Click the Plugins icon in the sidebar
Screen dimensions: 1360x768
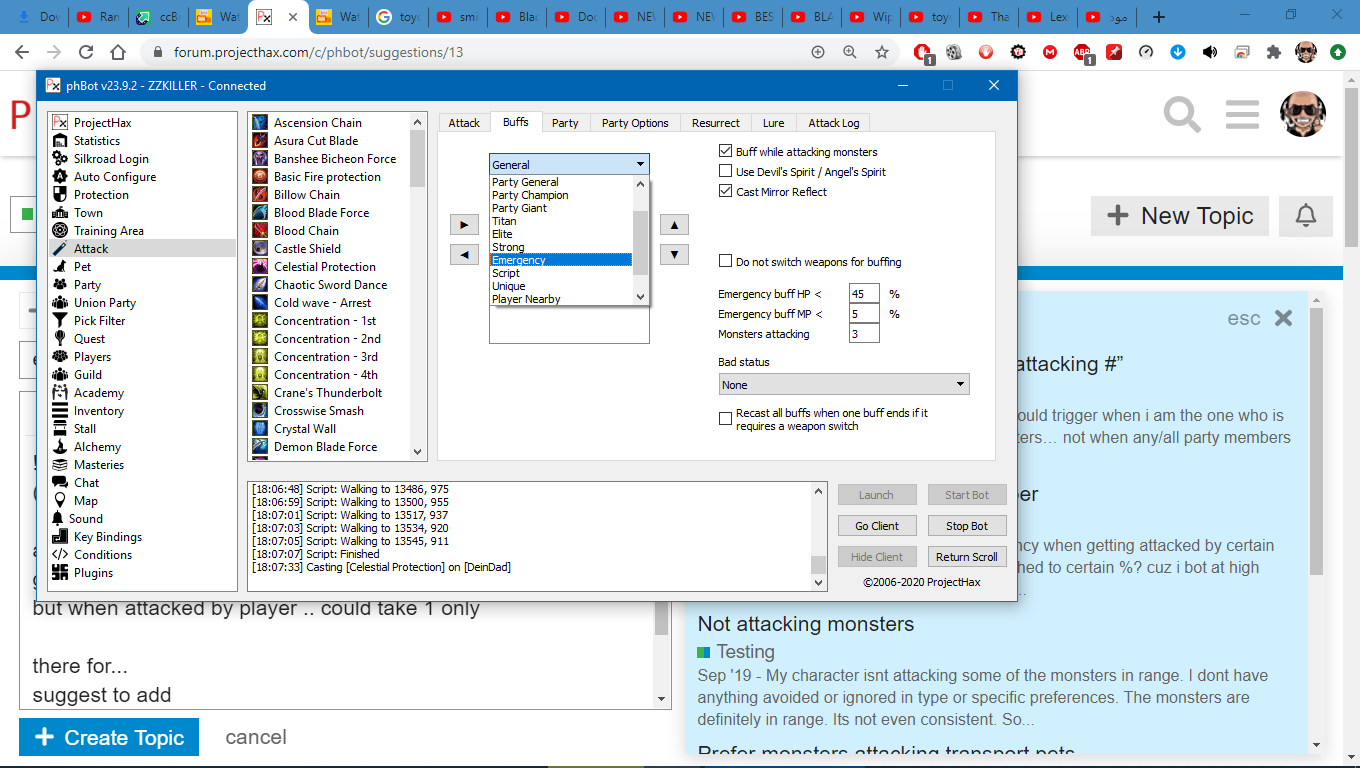(60, 573)
